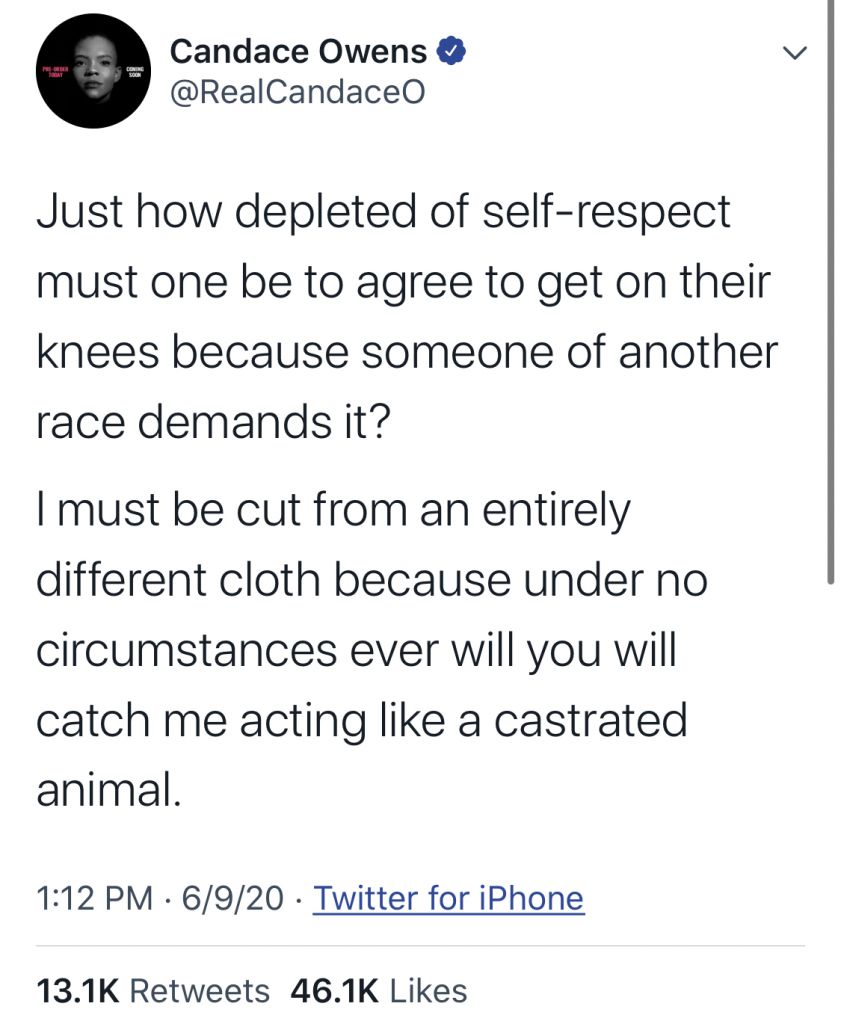Click the word 'Likes' label
This screenshot has height=1024, width=841.
tap(428, 990)
